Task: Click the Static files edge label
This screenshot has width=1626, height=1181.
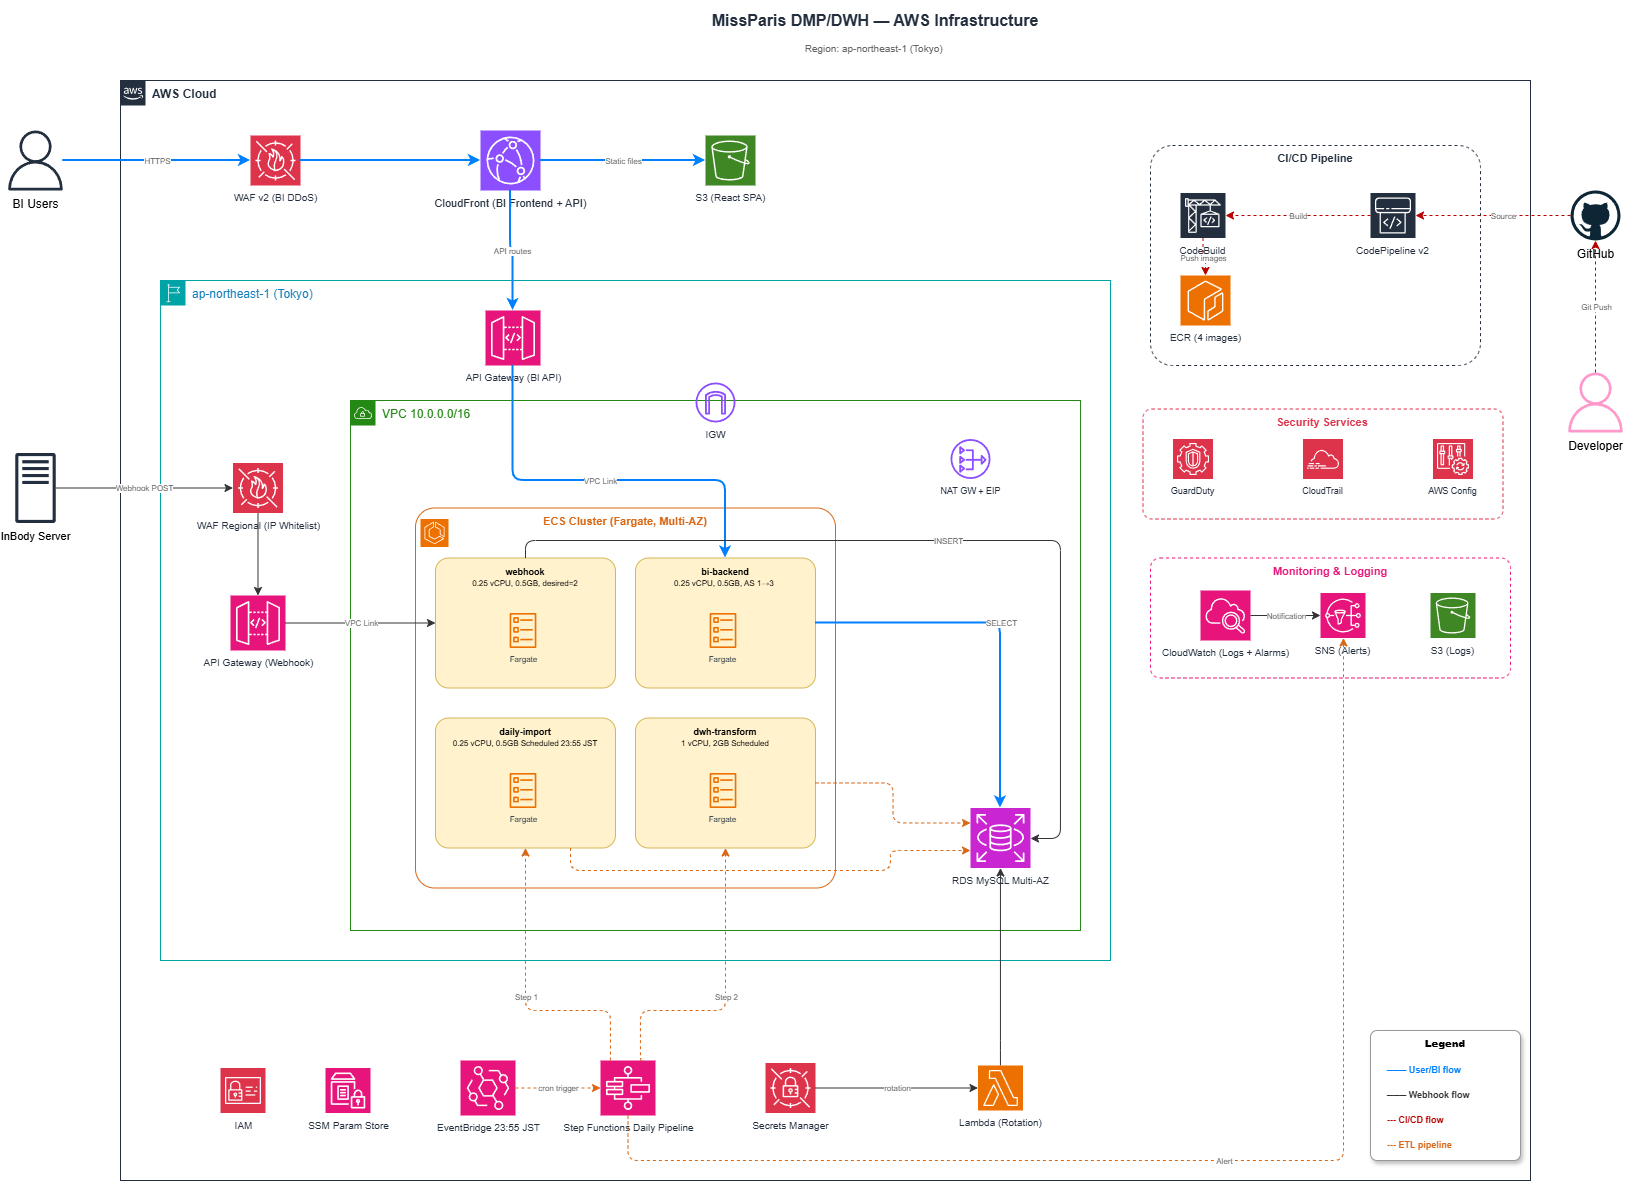Action: click(x=623, y=161)
